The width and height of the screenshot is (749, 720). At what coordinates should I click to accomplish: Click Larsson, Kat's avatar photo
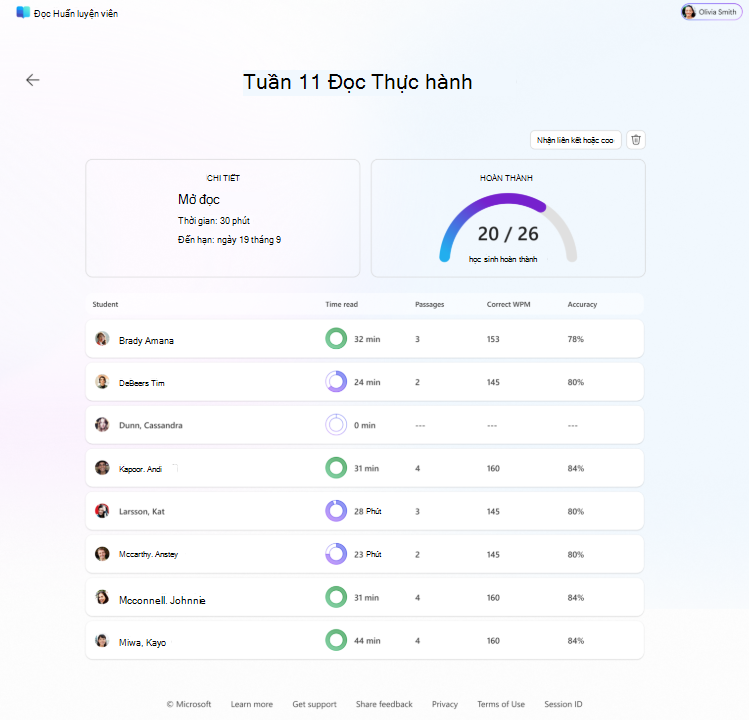tap(102, 511)
